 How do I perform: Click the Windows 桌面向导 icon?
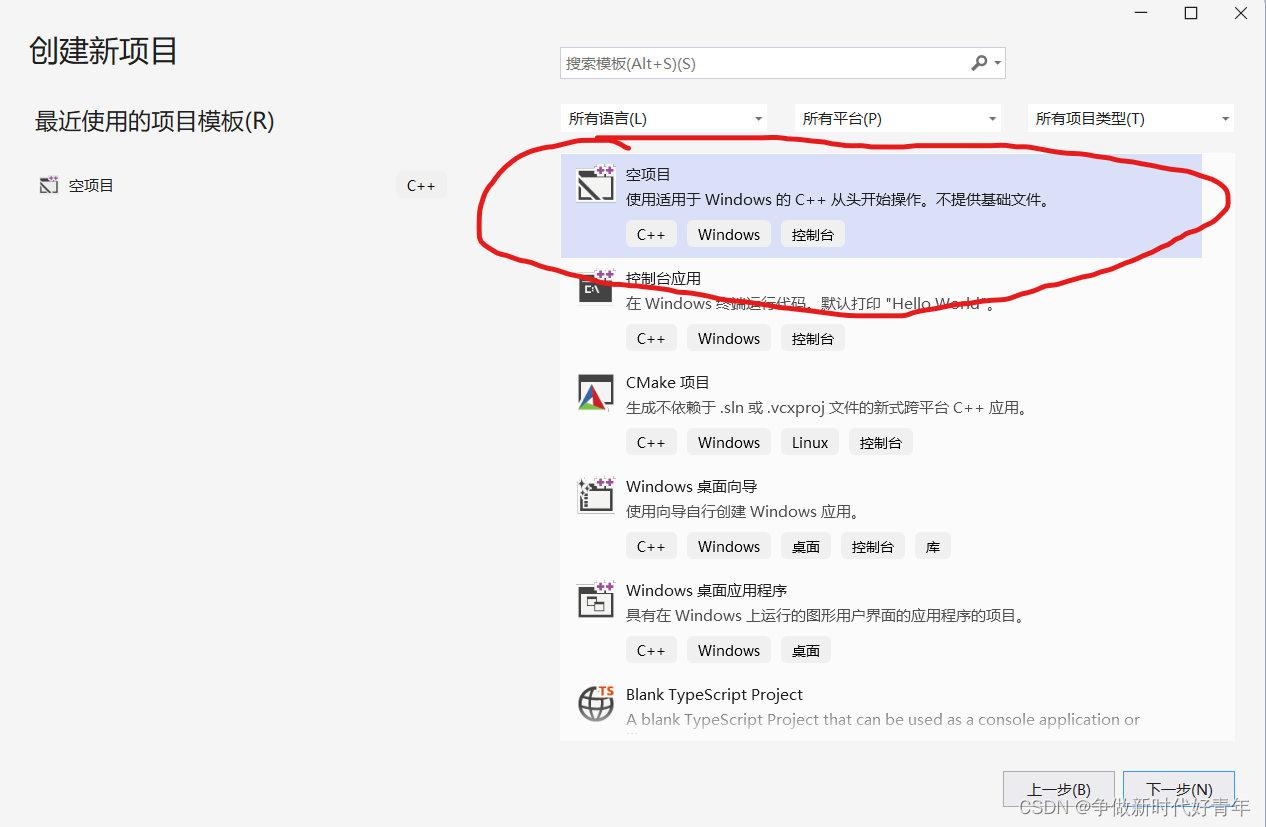pos(596,496)
